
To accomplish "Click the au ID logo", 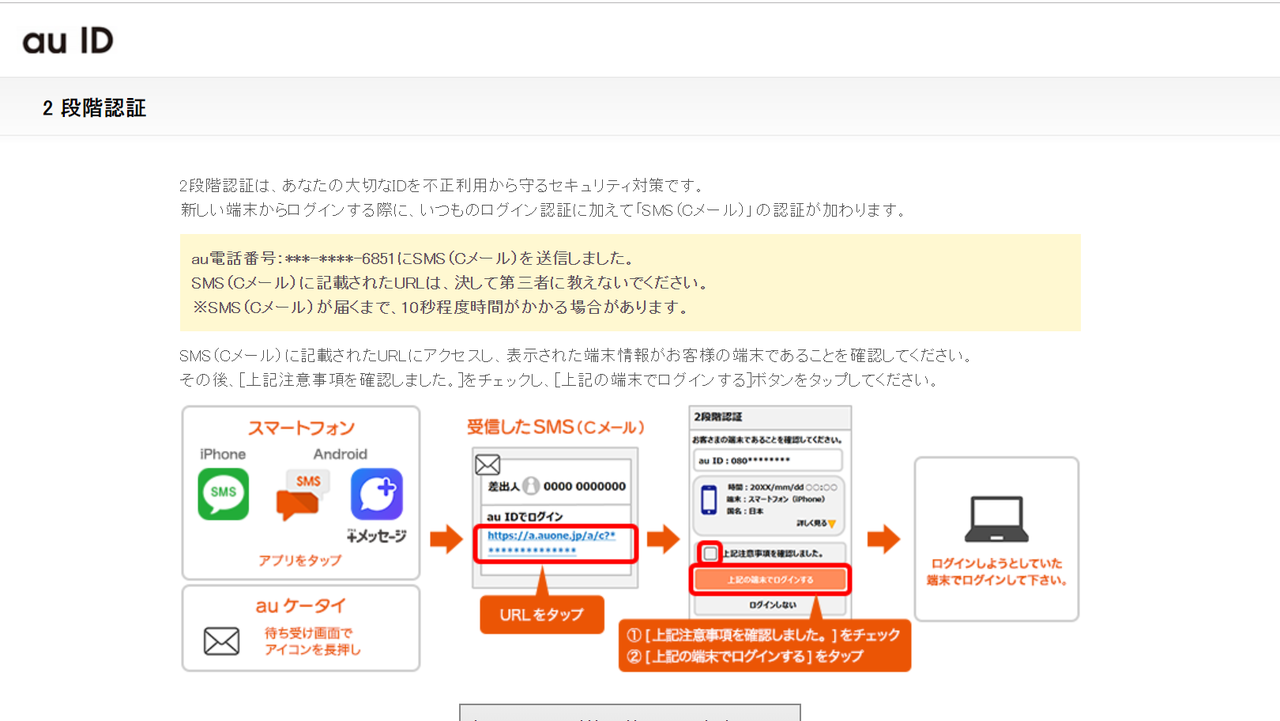I will click(x=68, y=41).
